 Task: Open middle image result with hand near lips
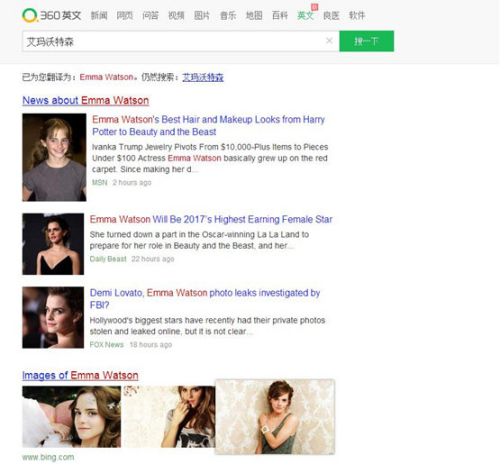(x=169, y=416)
